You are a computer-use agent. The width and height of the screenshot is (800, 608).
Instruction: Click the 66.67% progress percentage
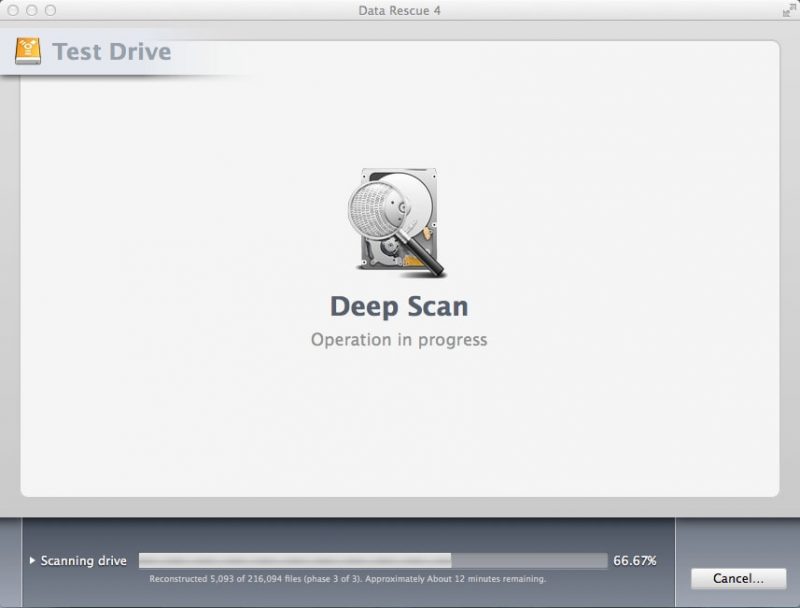[635, 561]
